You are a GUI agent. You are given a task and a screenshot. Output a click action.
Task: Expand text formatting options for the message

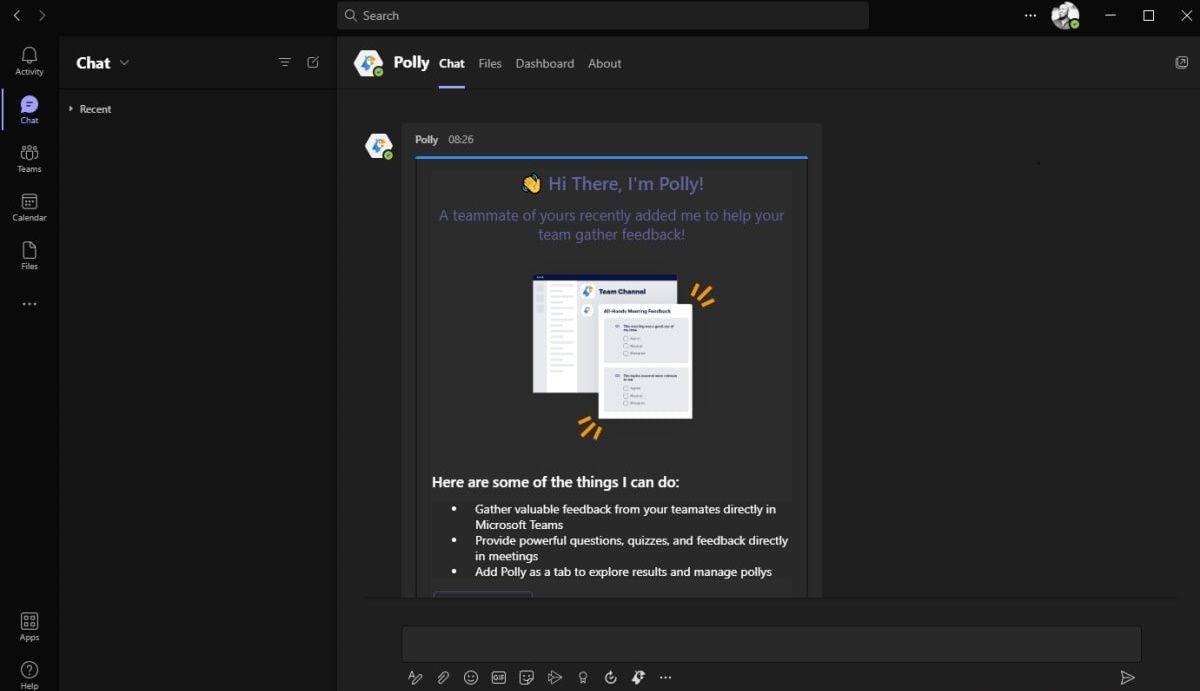(415, 677)
